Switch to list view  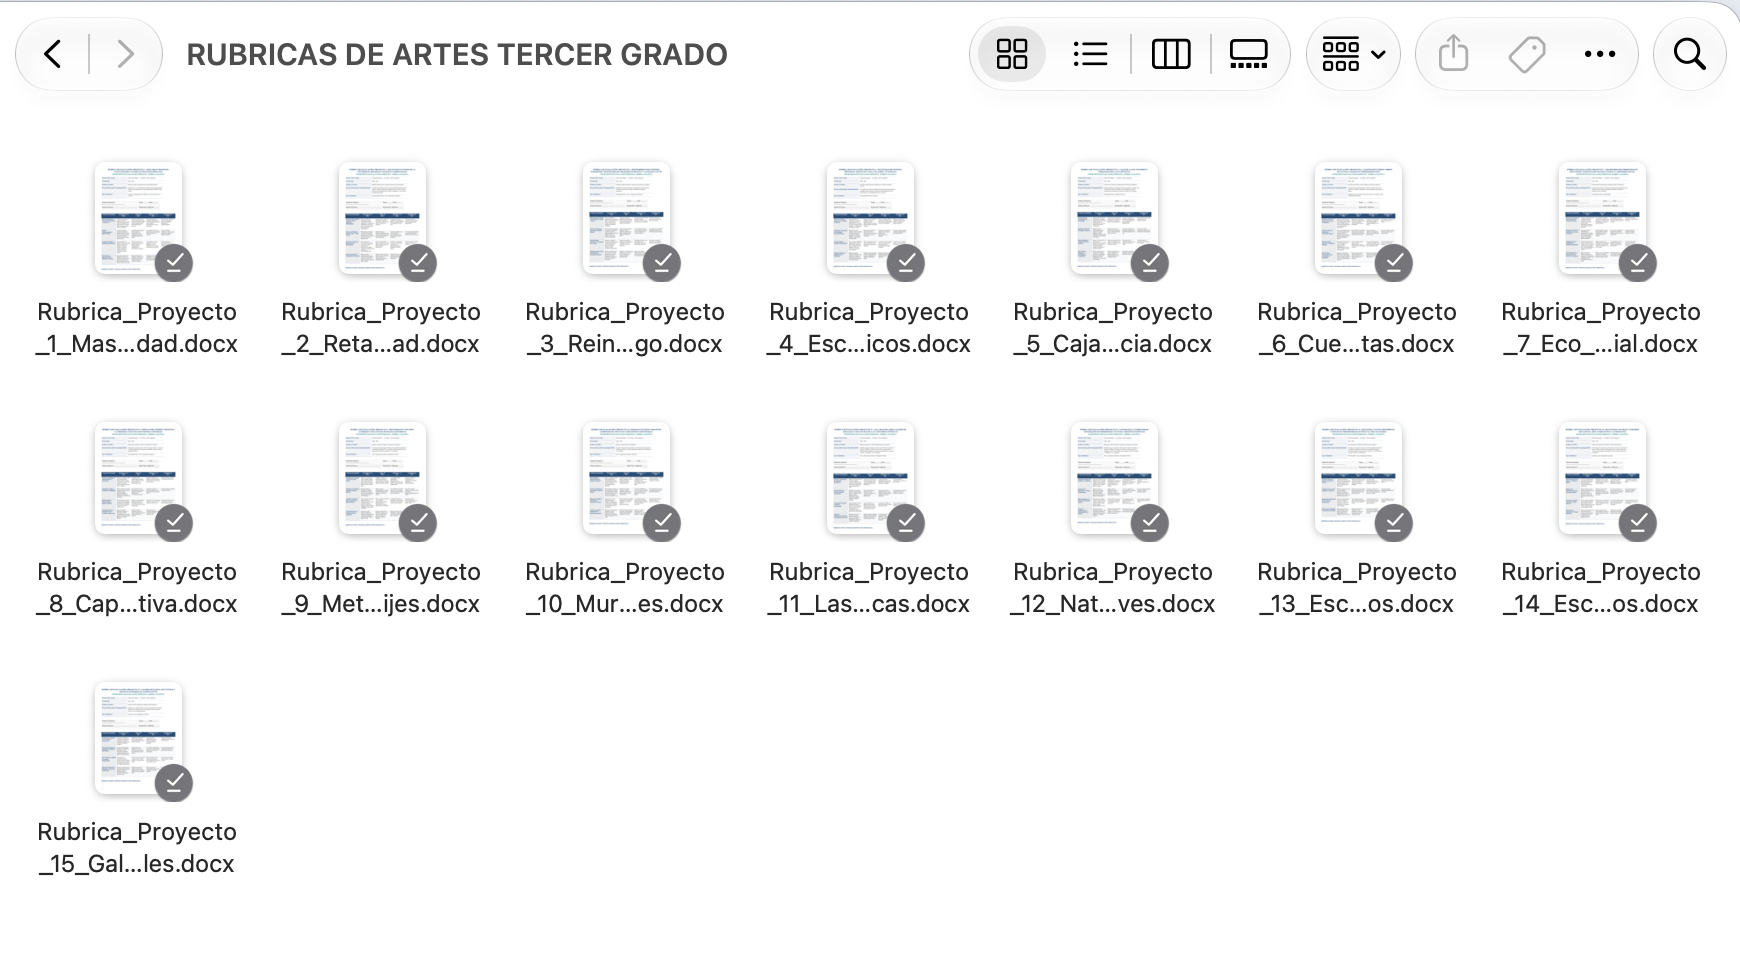(x=1090, y=54)
